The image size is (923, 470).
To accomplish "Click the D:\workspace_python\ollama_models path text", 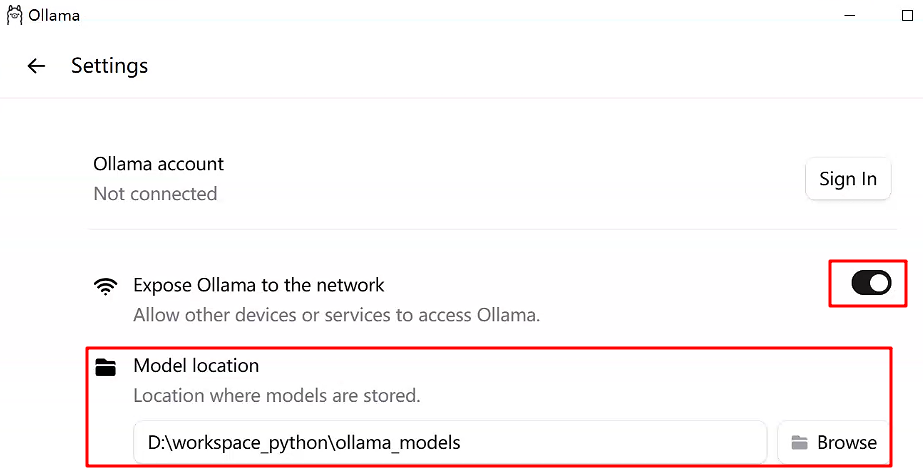I will (x=304, y=443).
